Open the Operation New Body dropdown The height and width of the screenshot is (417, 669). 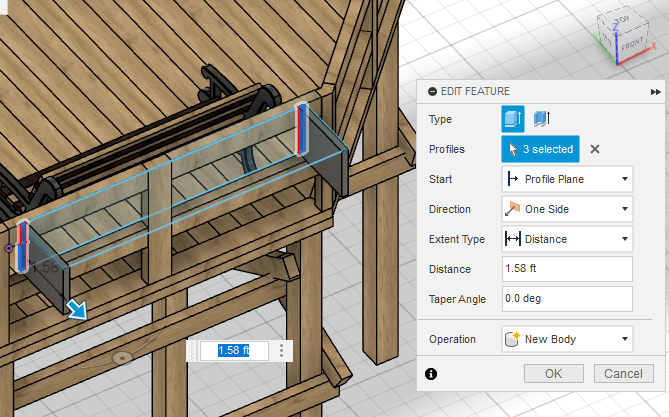click(567, 339)
